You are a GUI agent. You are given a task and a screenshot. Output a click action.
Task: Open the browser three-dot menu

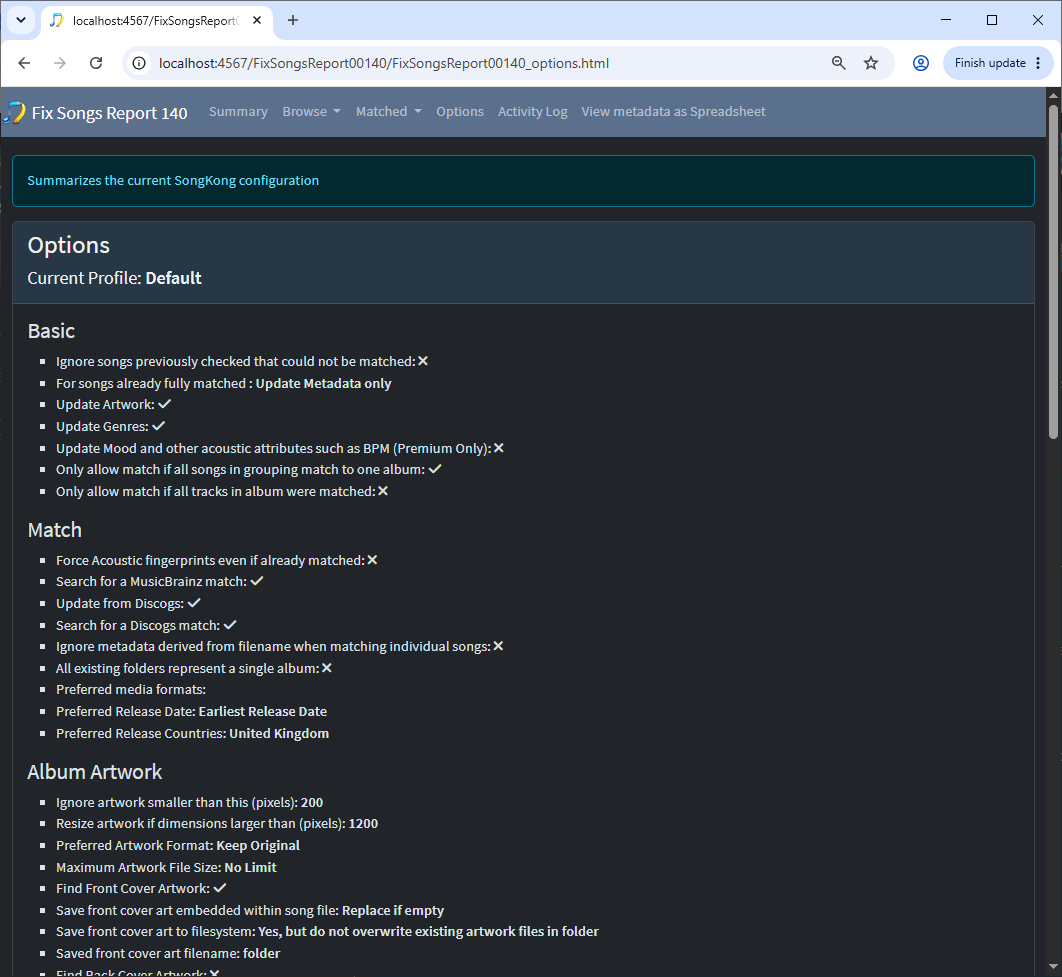pyautogui.click(x=1038, y=63)
